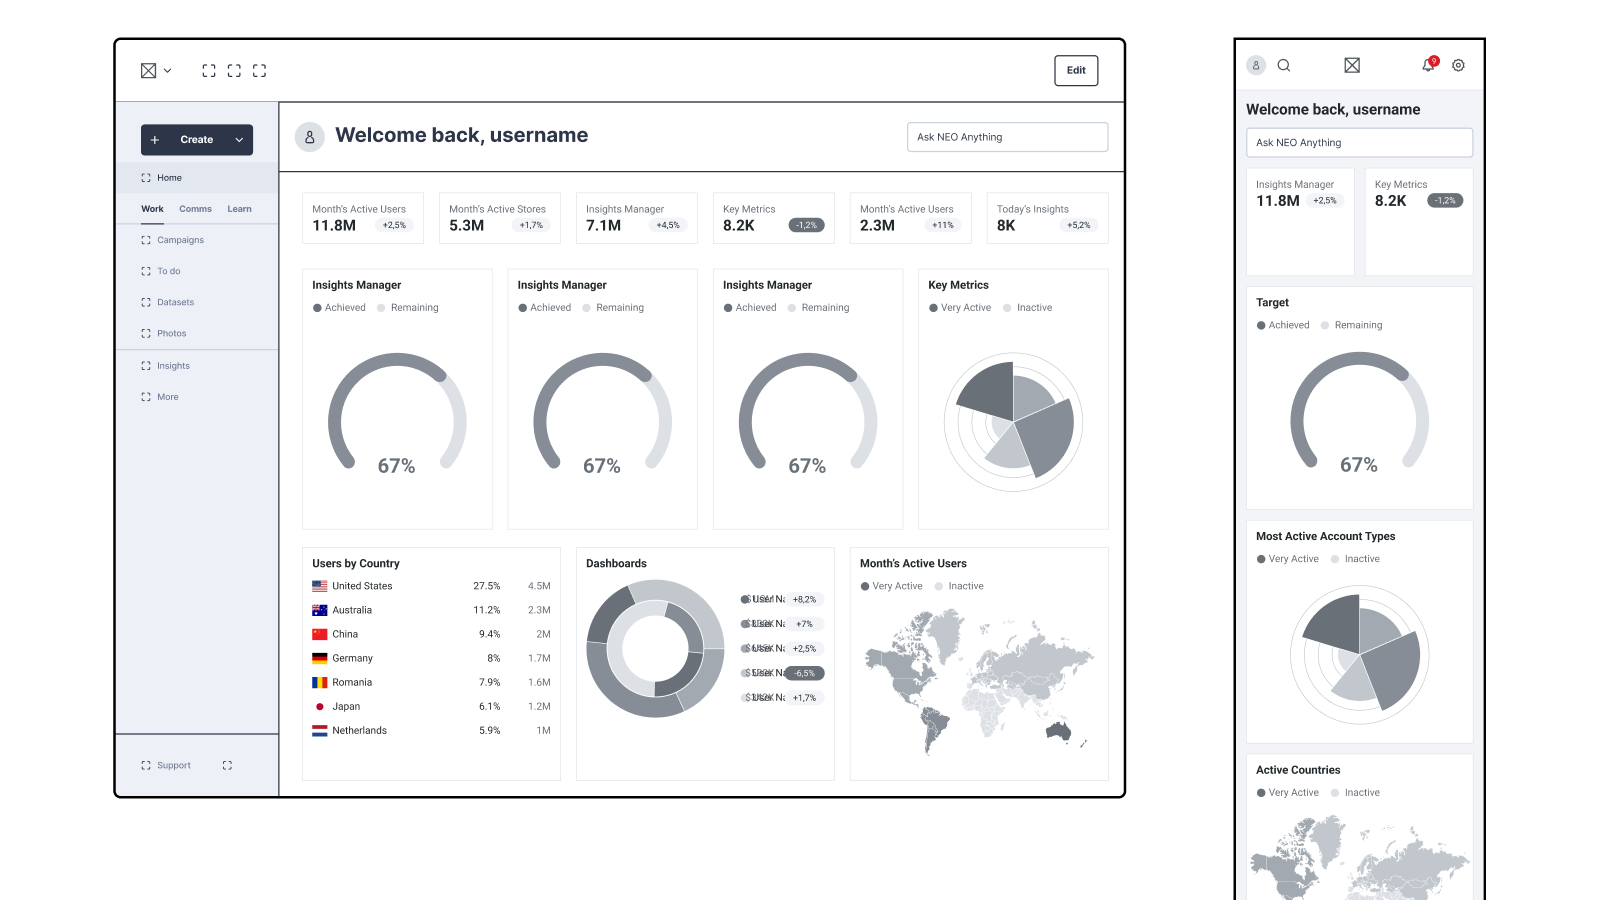Click the -1,2% badge on desktop Key Metrics
This screenshot has height=900, width=1600.
click(x=806, y=225)
